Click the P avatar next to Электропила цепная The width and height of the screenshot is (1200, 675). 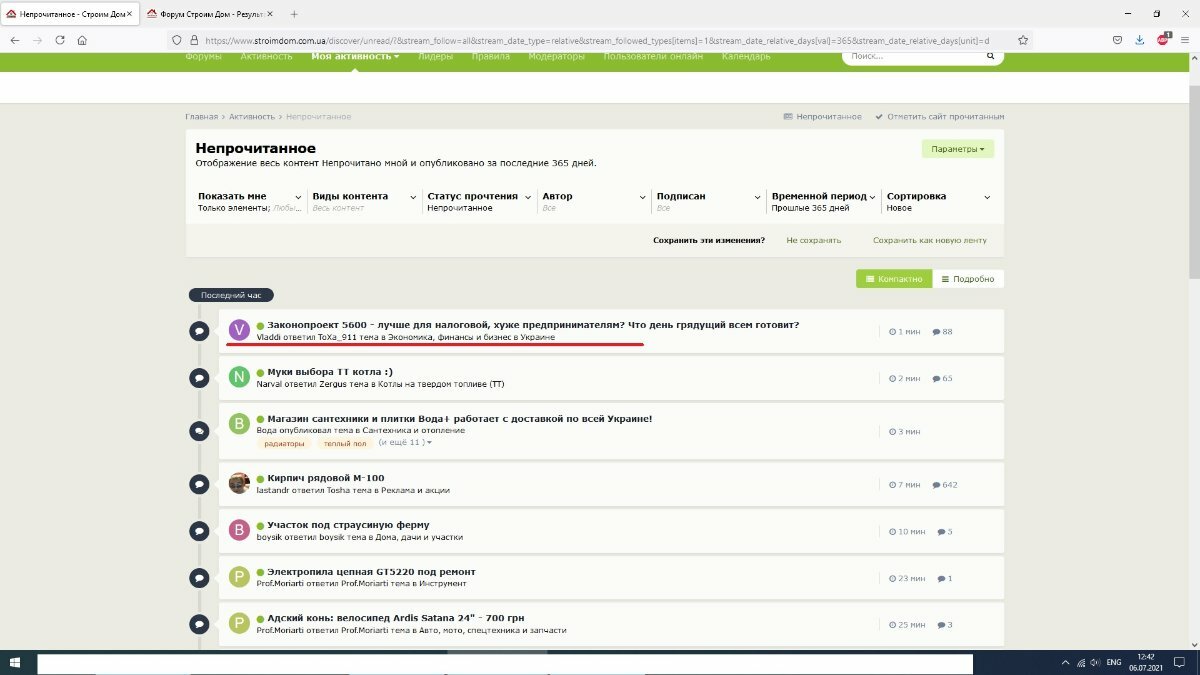238,577
